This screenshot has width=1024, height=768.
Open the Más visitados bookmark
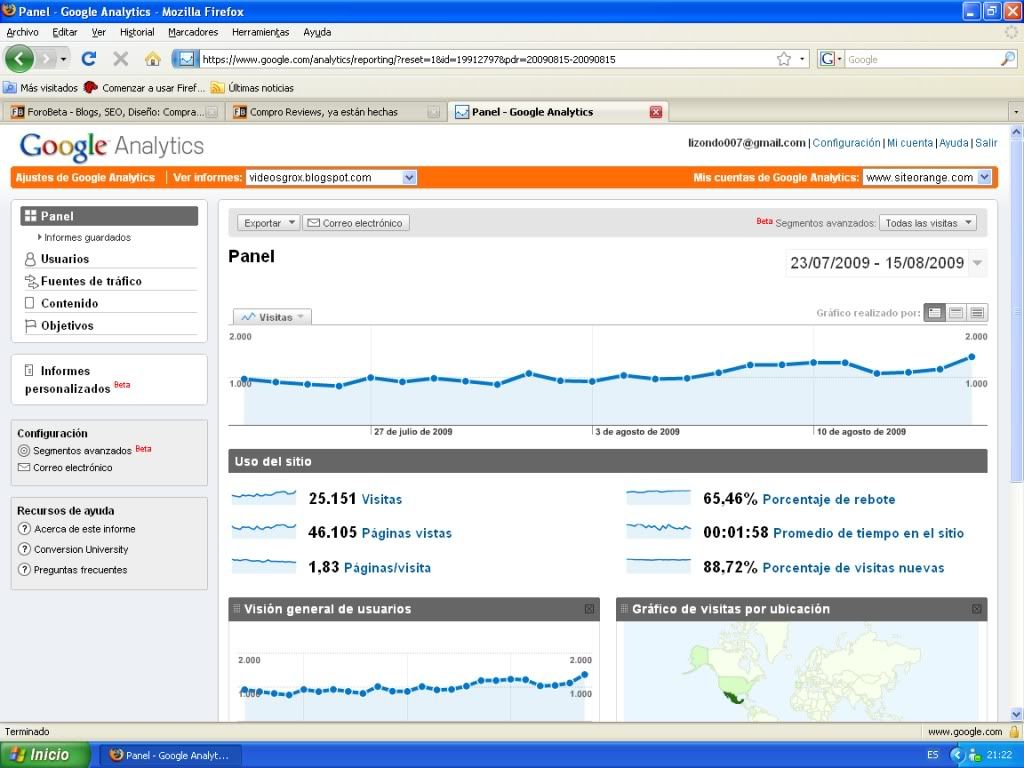click(40, 88)
